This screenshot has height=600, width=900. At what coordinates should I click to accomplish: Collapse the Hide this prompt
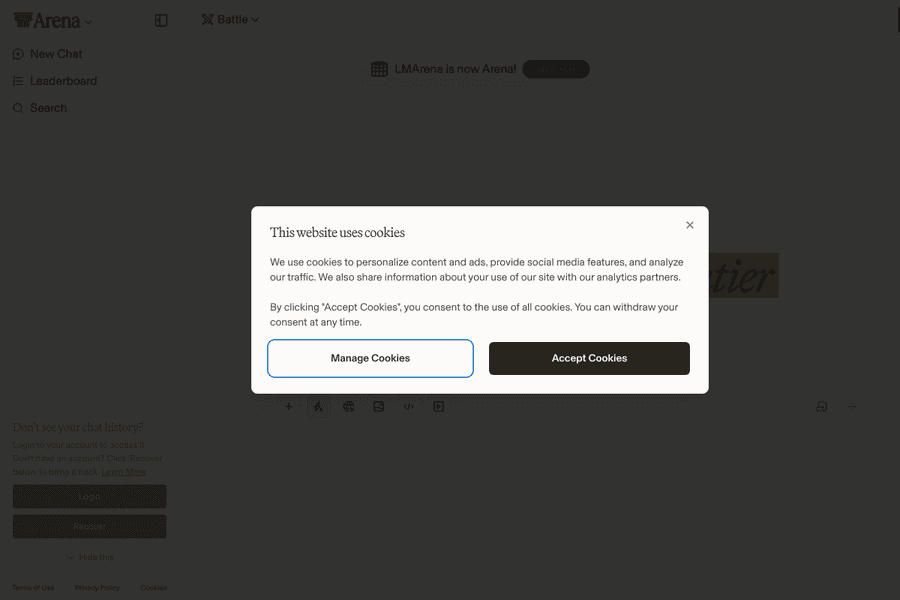90,557
